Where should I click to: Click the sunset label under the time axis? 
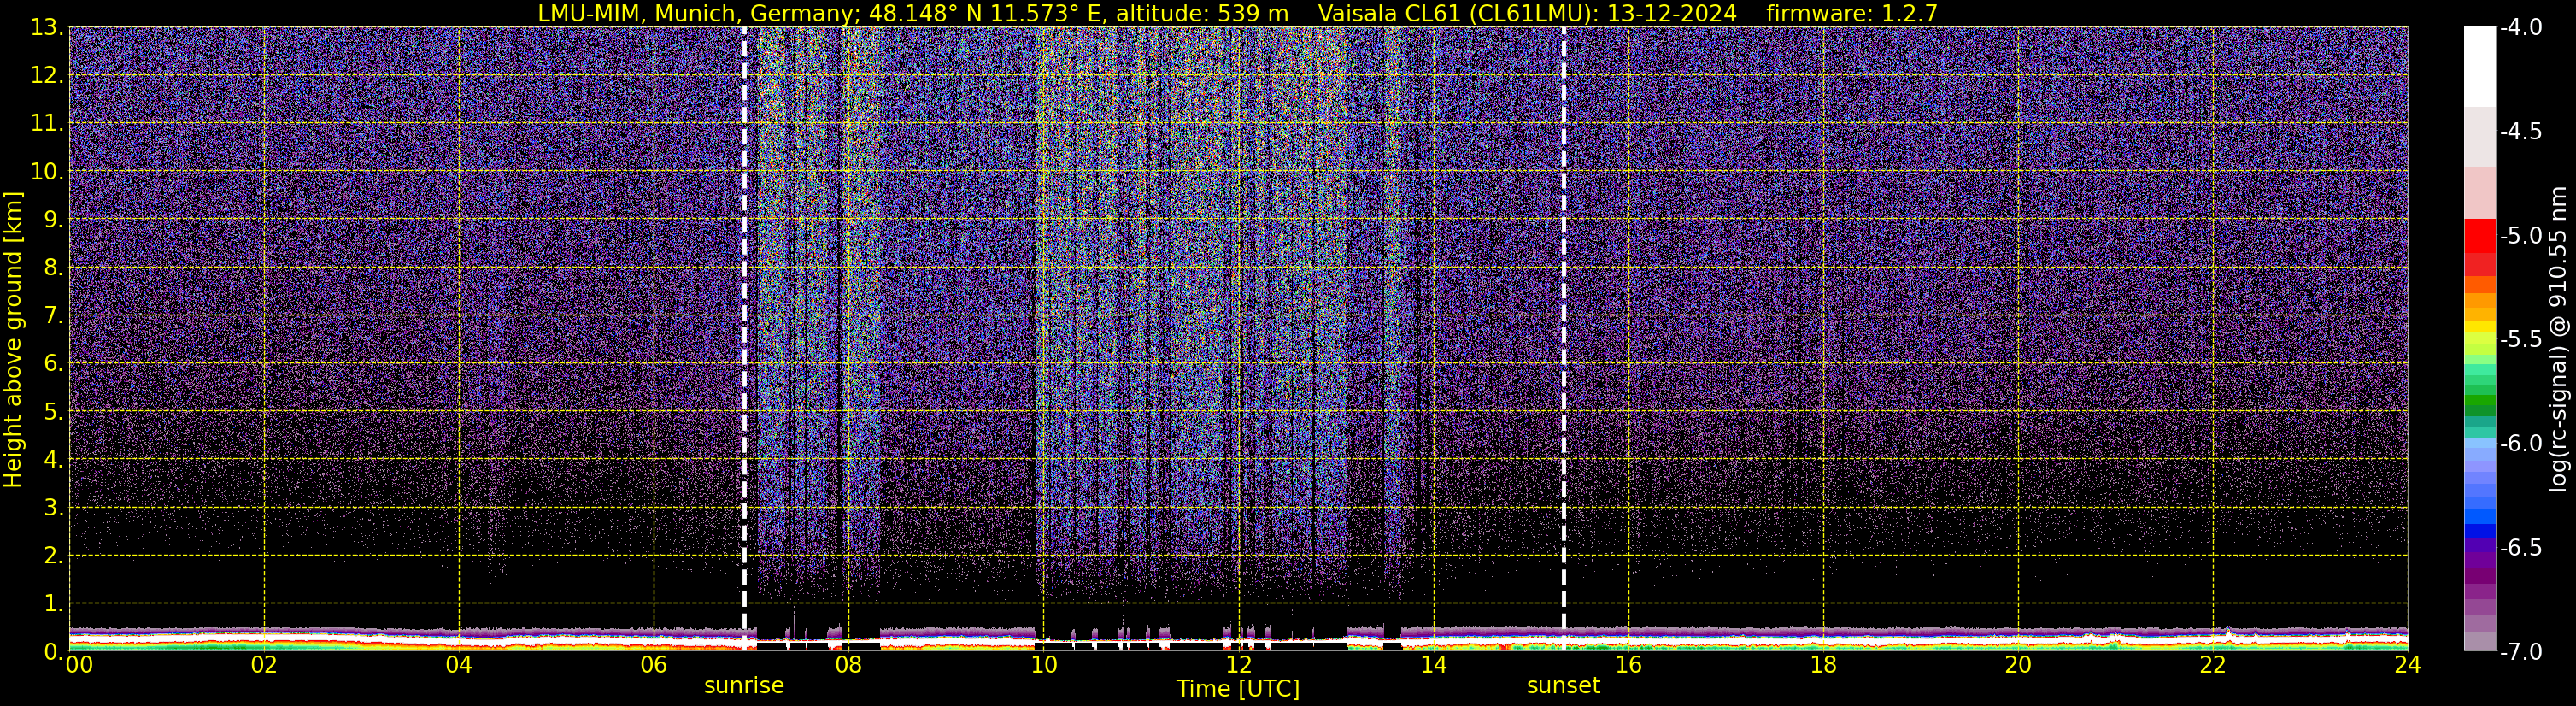click(x=1563, y=686)
